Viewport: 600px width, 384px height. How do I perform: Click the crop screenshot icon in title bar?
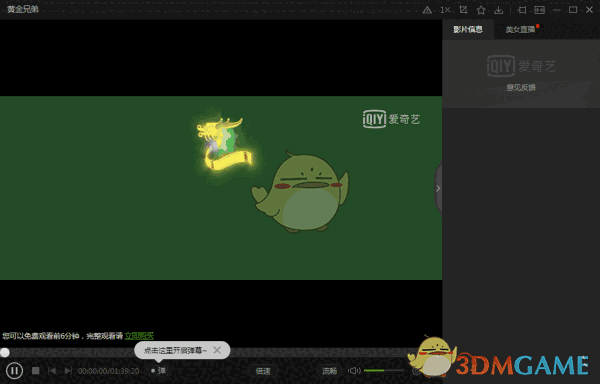coord(463,10)
